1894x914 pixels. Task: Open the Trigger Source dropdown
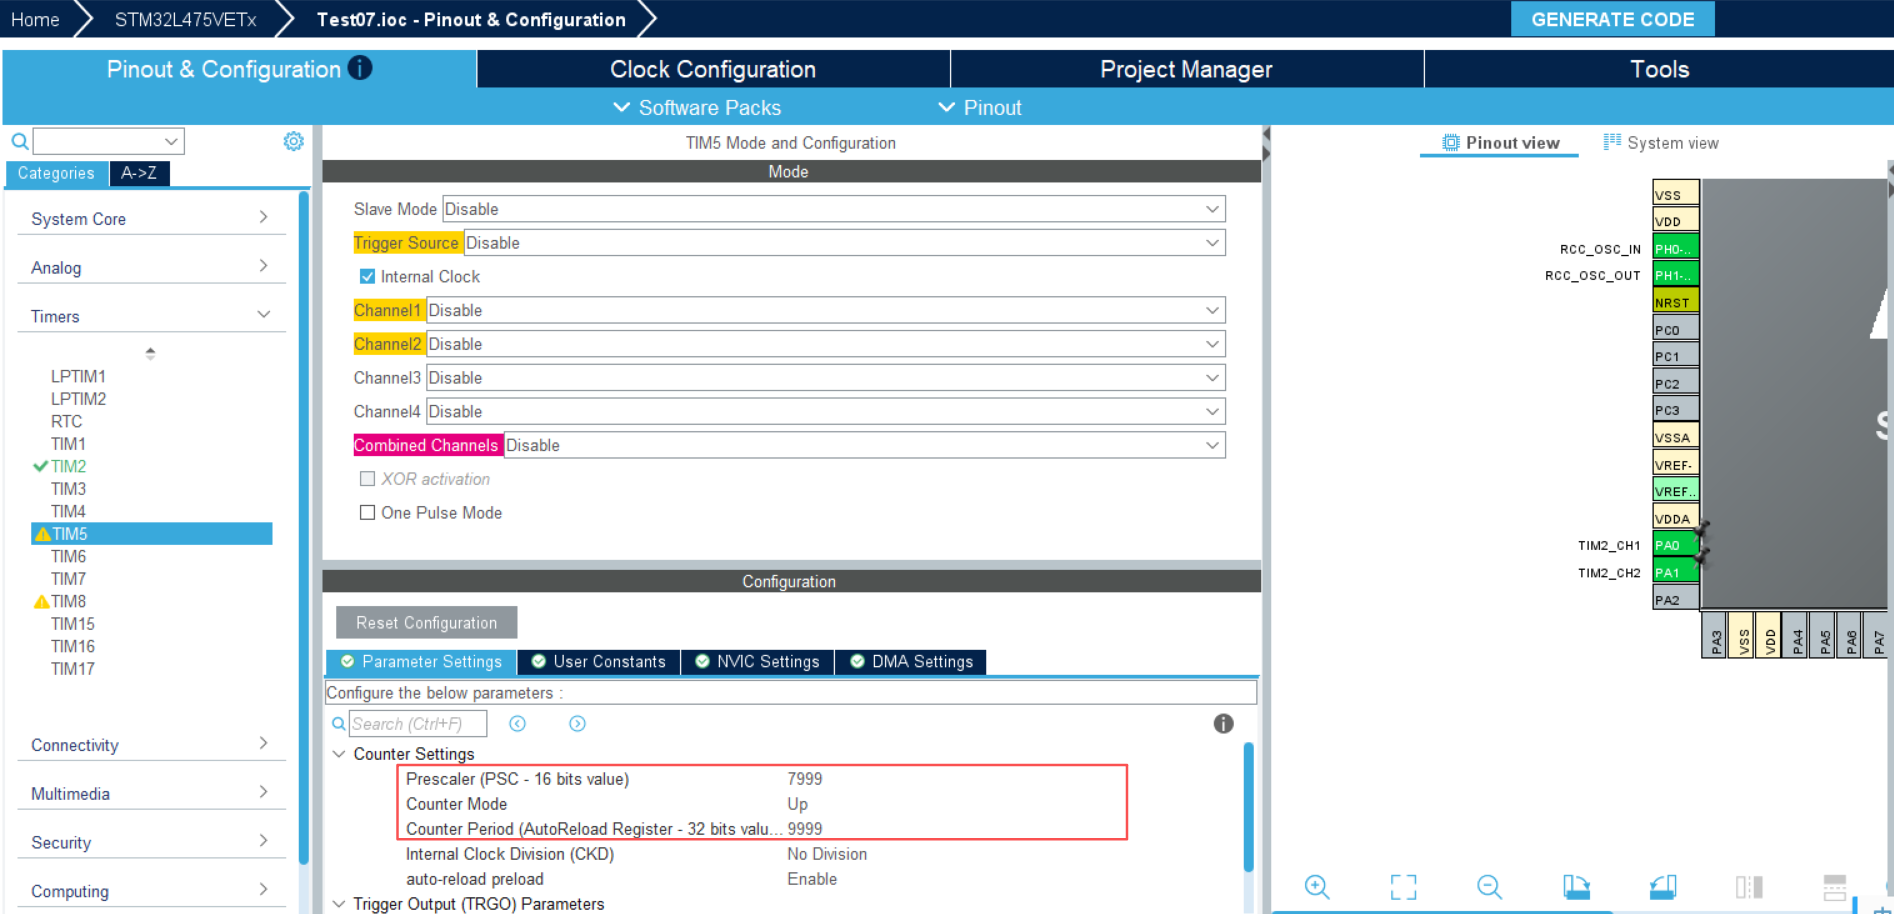pos(845,243)
